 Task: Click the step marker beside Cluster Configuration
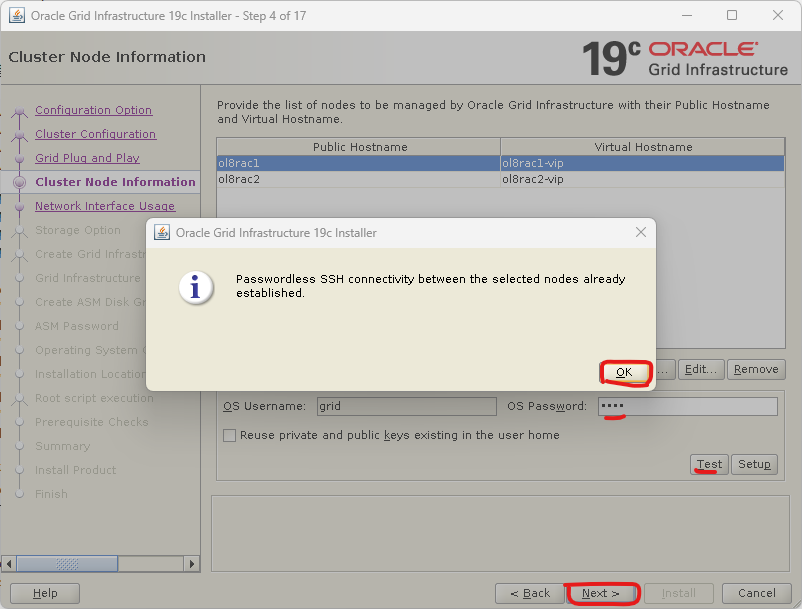pos(19,134)
